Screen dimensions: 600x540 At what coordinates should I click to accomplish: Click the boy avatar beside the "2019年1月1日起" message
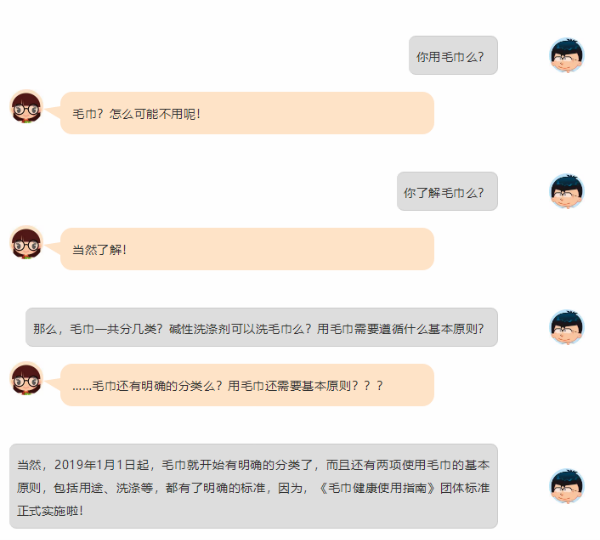[x=567, y=485]
